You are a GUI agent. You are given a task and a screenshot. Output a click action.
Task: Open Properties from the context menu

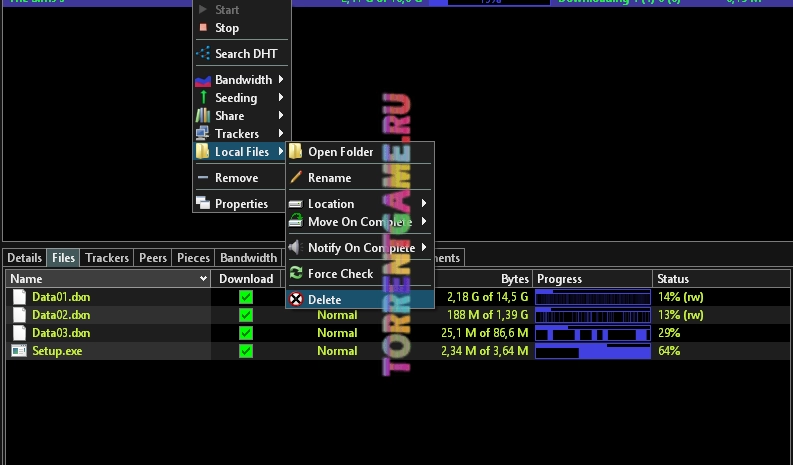(x=239, y=203)
